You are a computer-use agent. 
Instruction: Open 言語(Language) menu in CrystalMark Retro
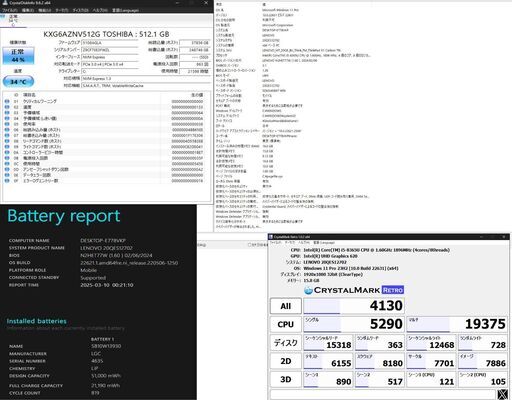324,243
